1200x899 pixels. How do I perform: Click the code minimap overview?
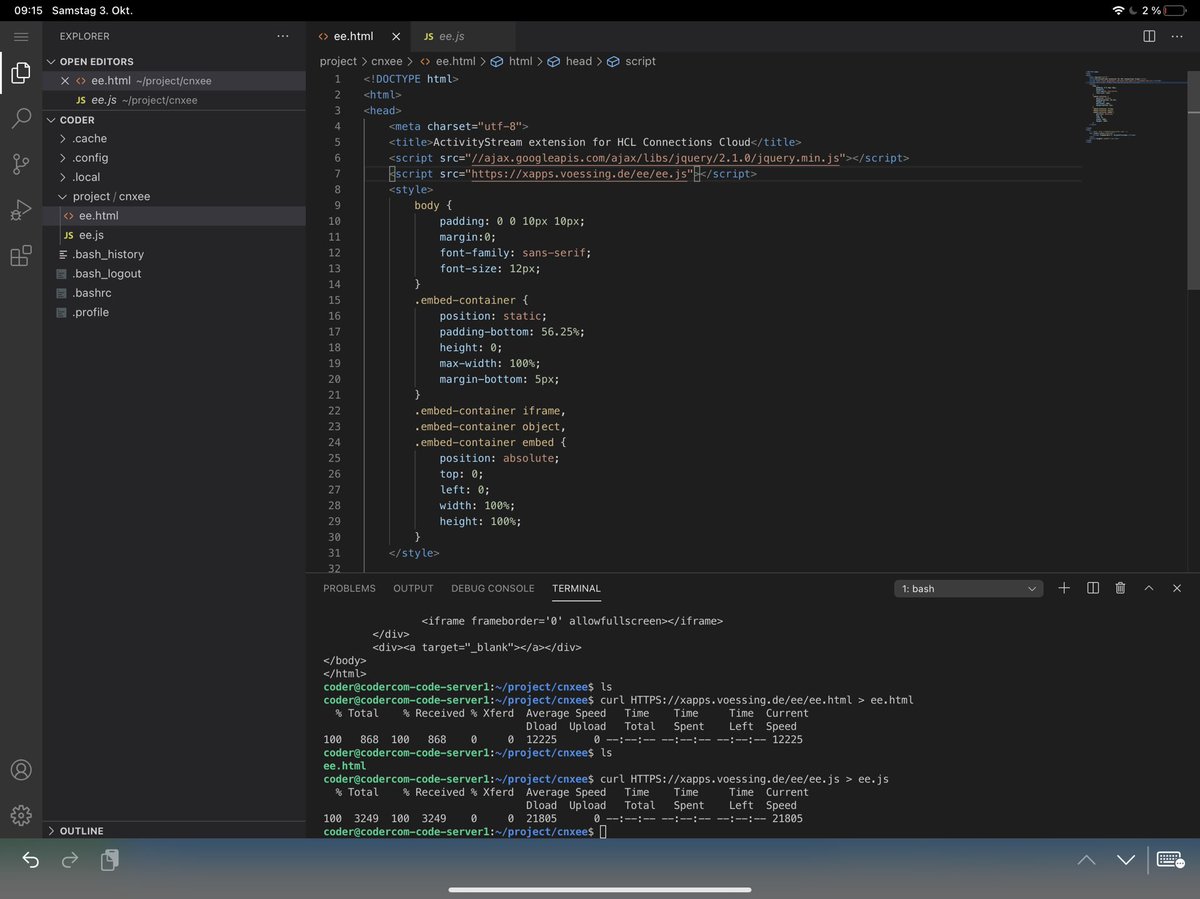point(1136,107)
